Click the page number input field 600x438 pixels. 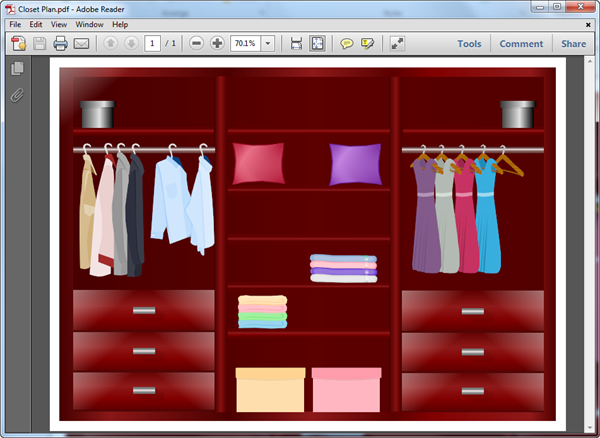point(152,44)
